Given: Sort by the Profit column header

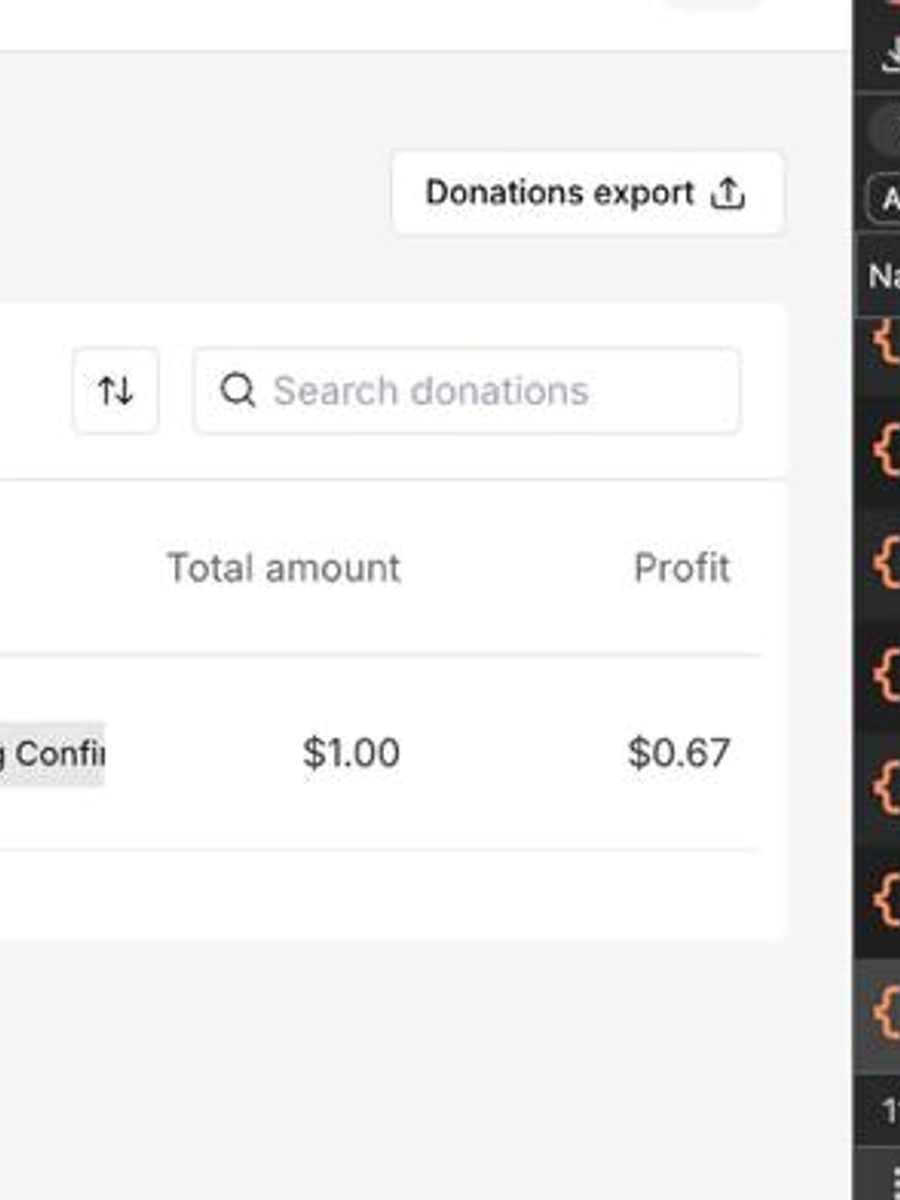Looking at the screenshot, I should [x=681, y=568].
